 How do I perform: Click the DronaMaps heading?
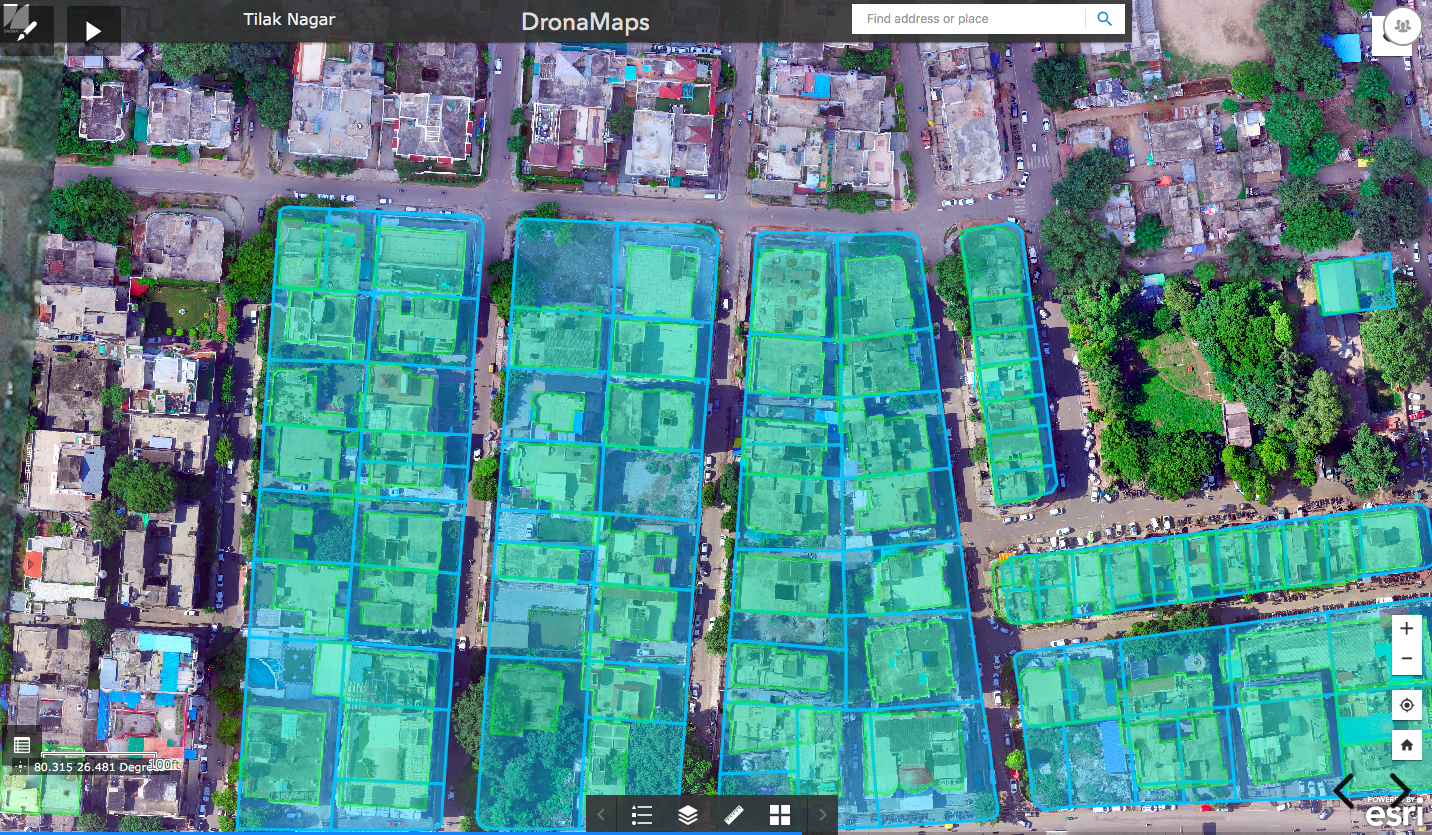click(585, 21)
